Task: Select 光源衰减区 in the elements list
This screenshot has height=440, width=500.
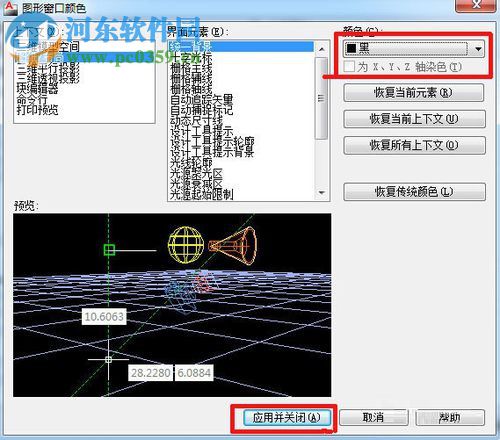Action: [x=196, y=183]
